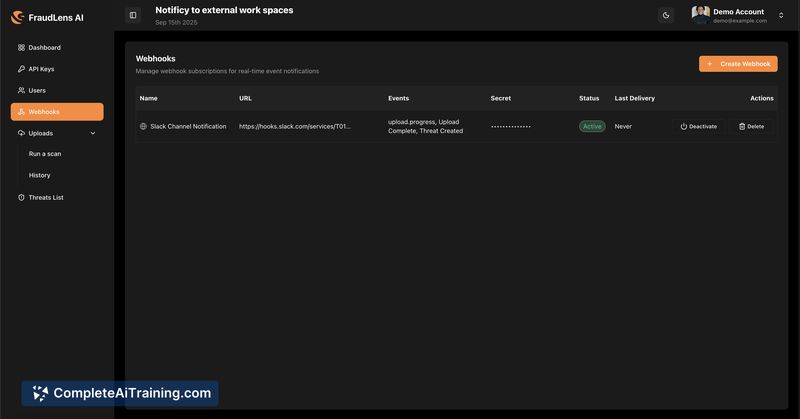Click the Webhooks section heading

(x=156, y=59)
